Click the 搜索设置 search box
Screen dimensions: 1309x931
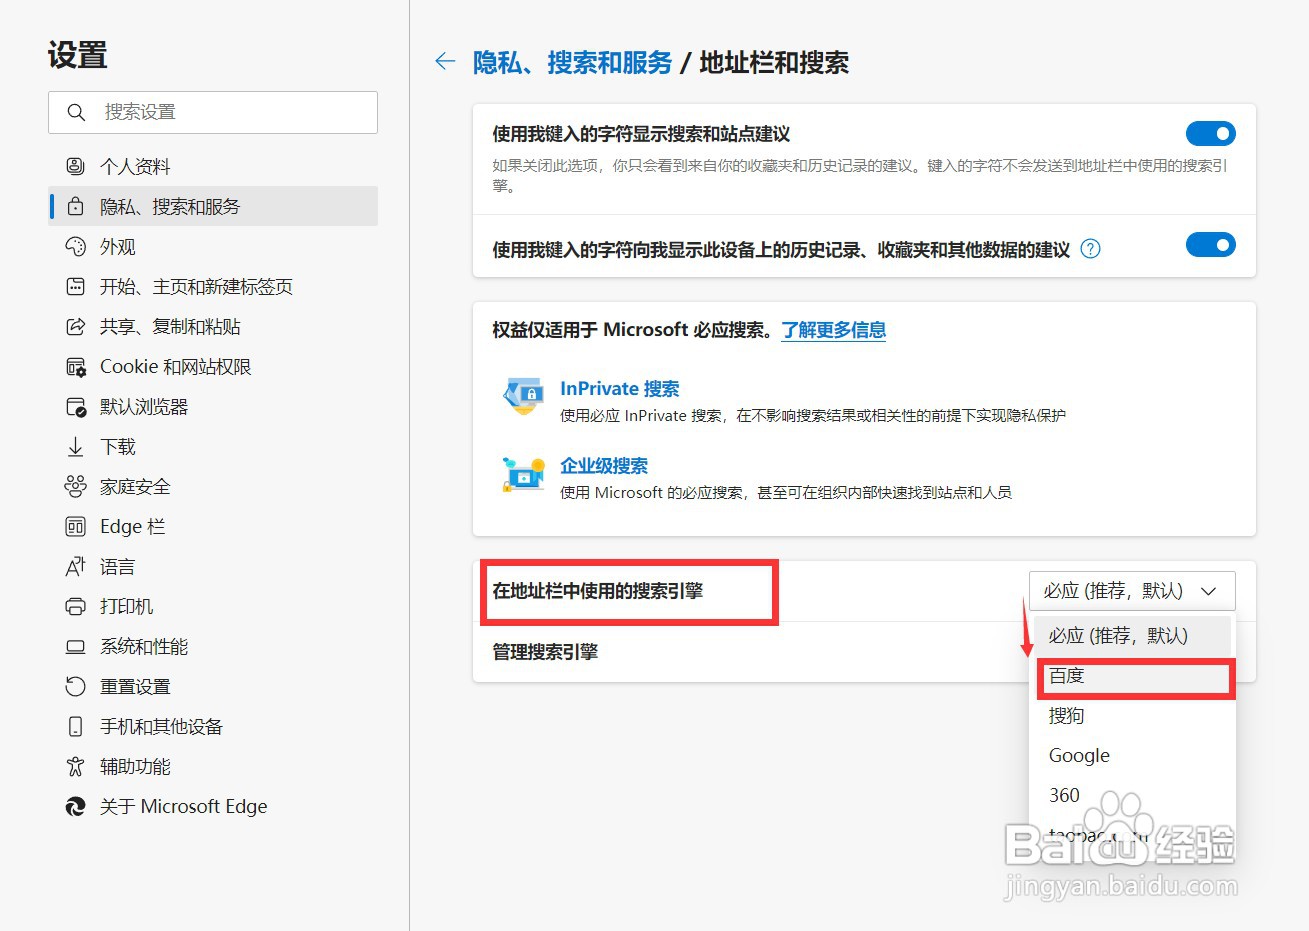tap(213, 112)
